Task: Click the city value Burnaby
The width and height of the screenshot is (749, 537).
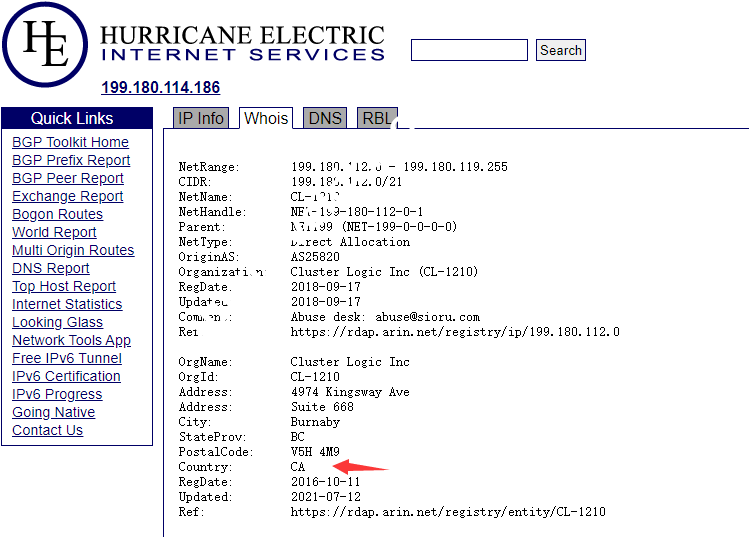Action: [315, 422]
